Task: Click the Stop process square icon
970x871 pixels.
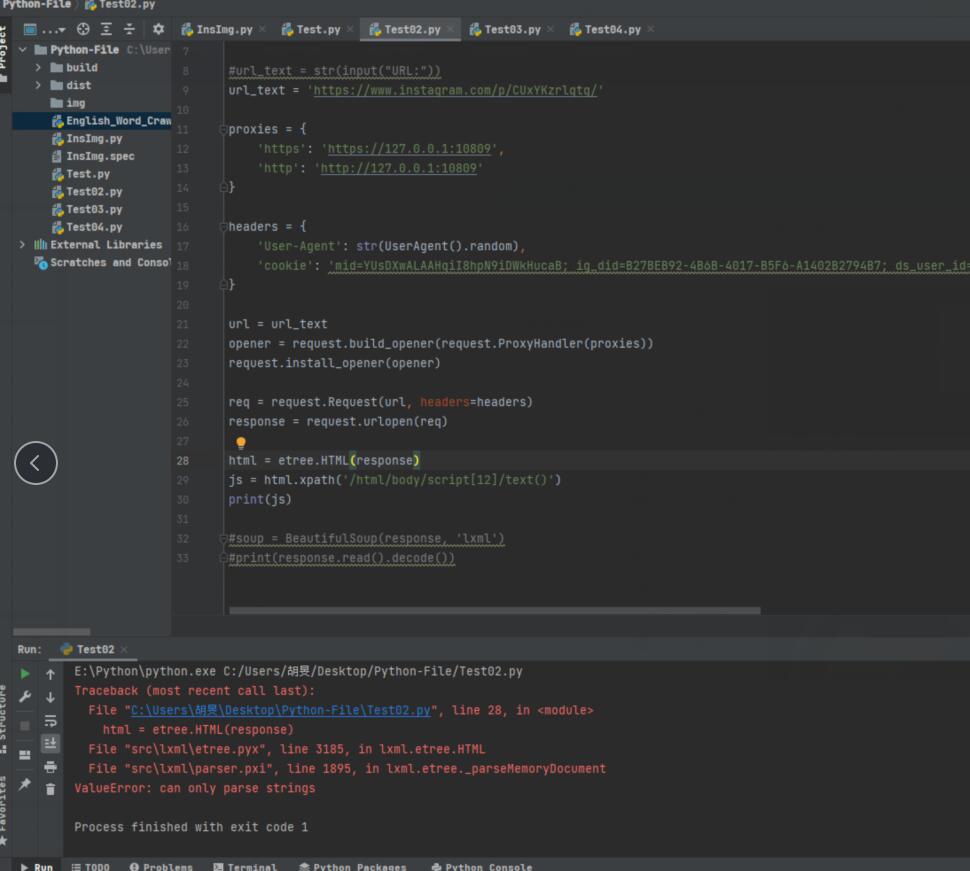Action: point(25,725)
